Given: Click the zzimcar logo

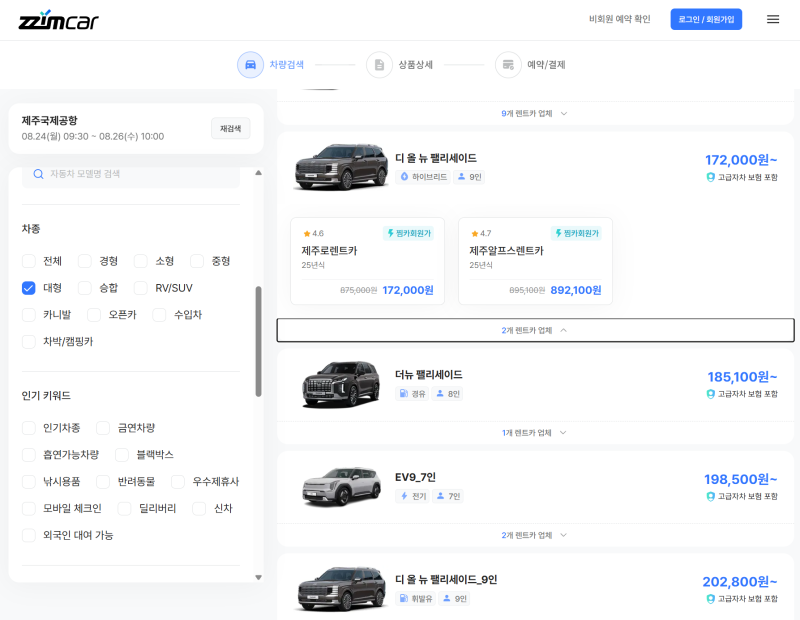Looking at the screenshot, I should pyautogui.click(x=58, y=20).
